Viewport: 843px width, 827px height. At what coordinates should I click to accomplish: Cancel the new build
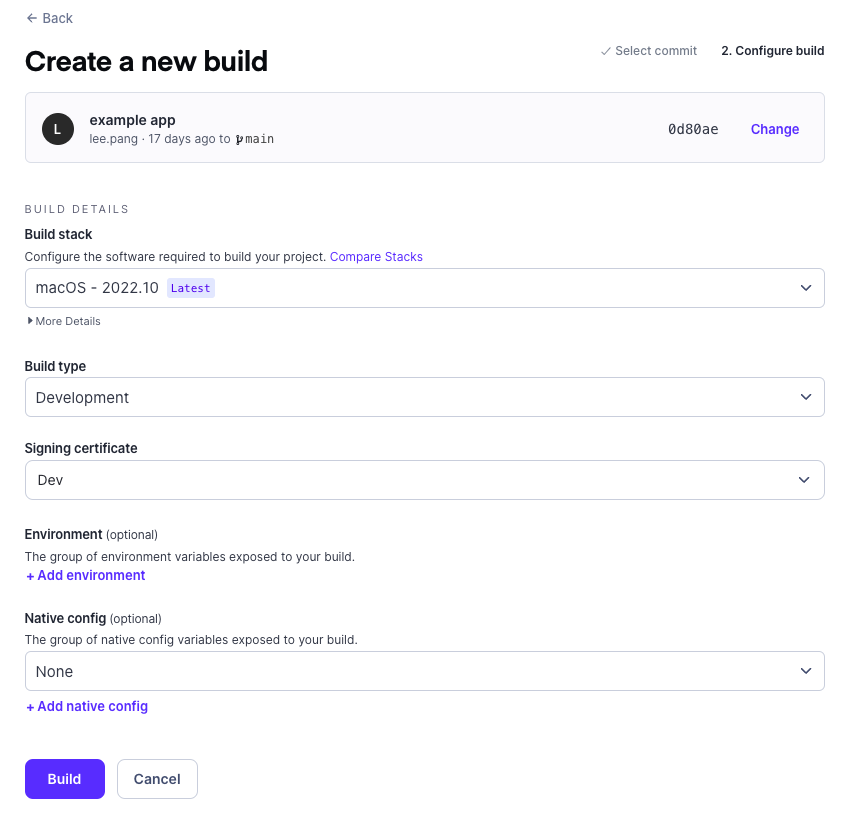click(x=158, y=779)
